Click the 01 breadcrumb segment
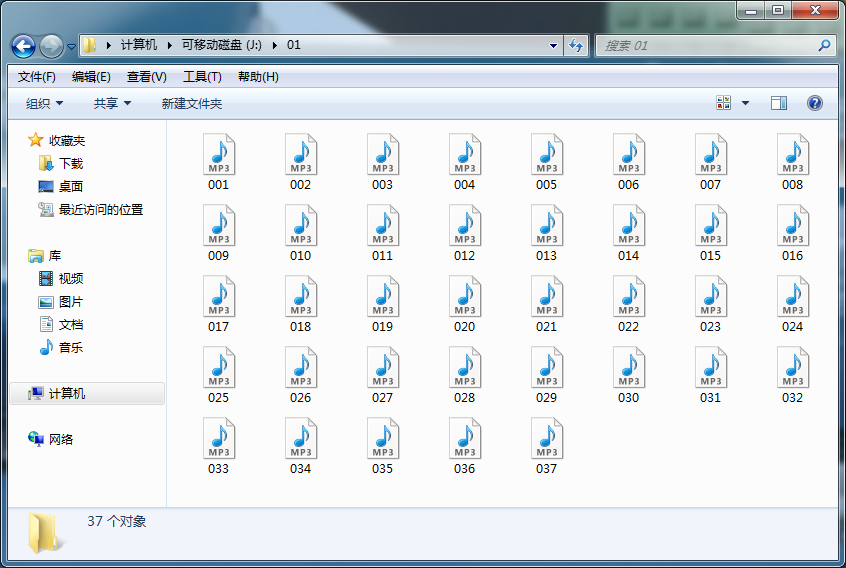The height and width of the screenshot is (568, 846). click(294, 45)
